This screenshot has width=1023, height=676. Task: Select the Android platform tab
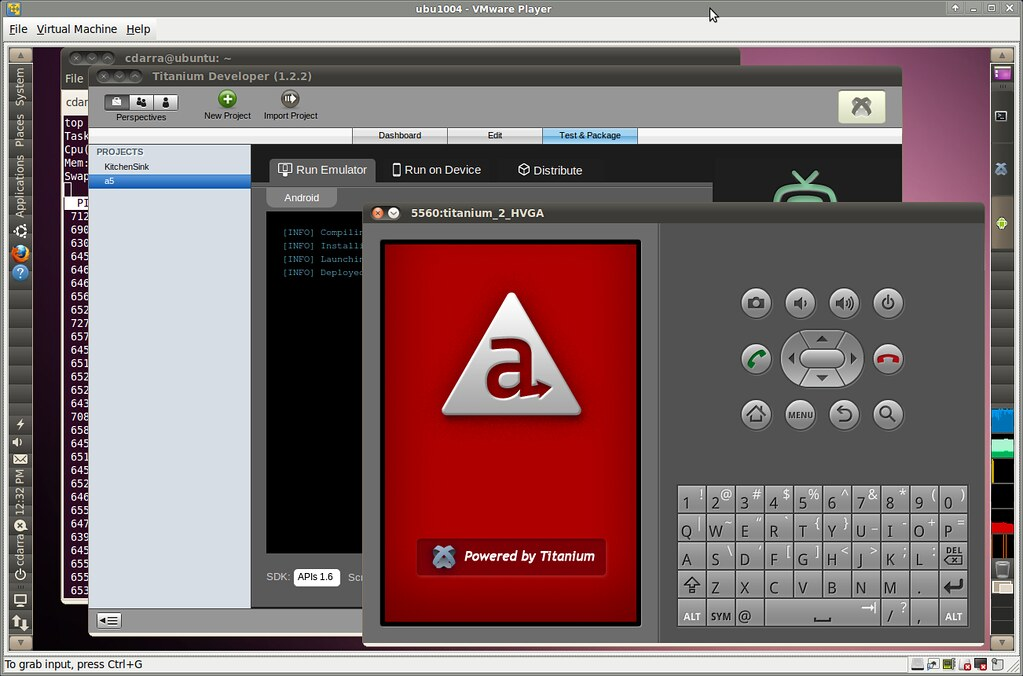click(301, 198)
